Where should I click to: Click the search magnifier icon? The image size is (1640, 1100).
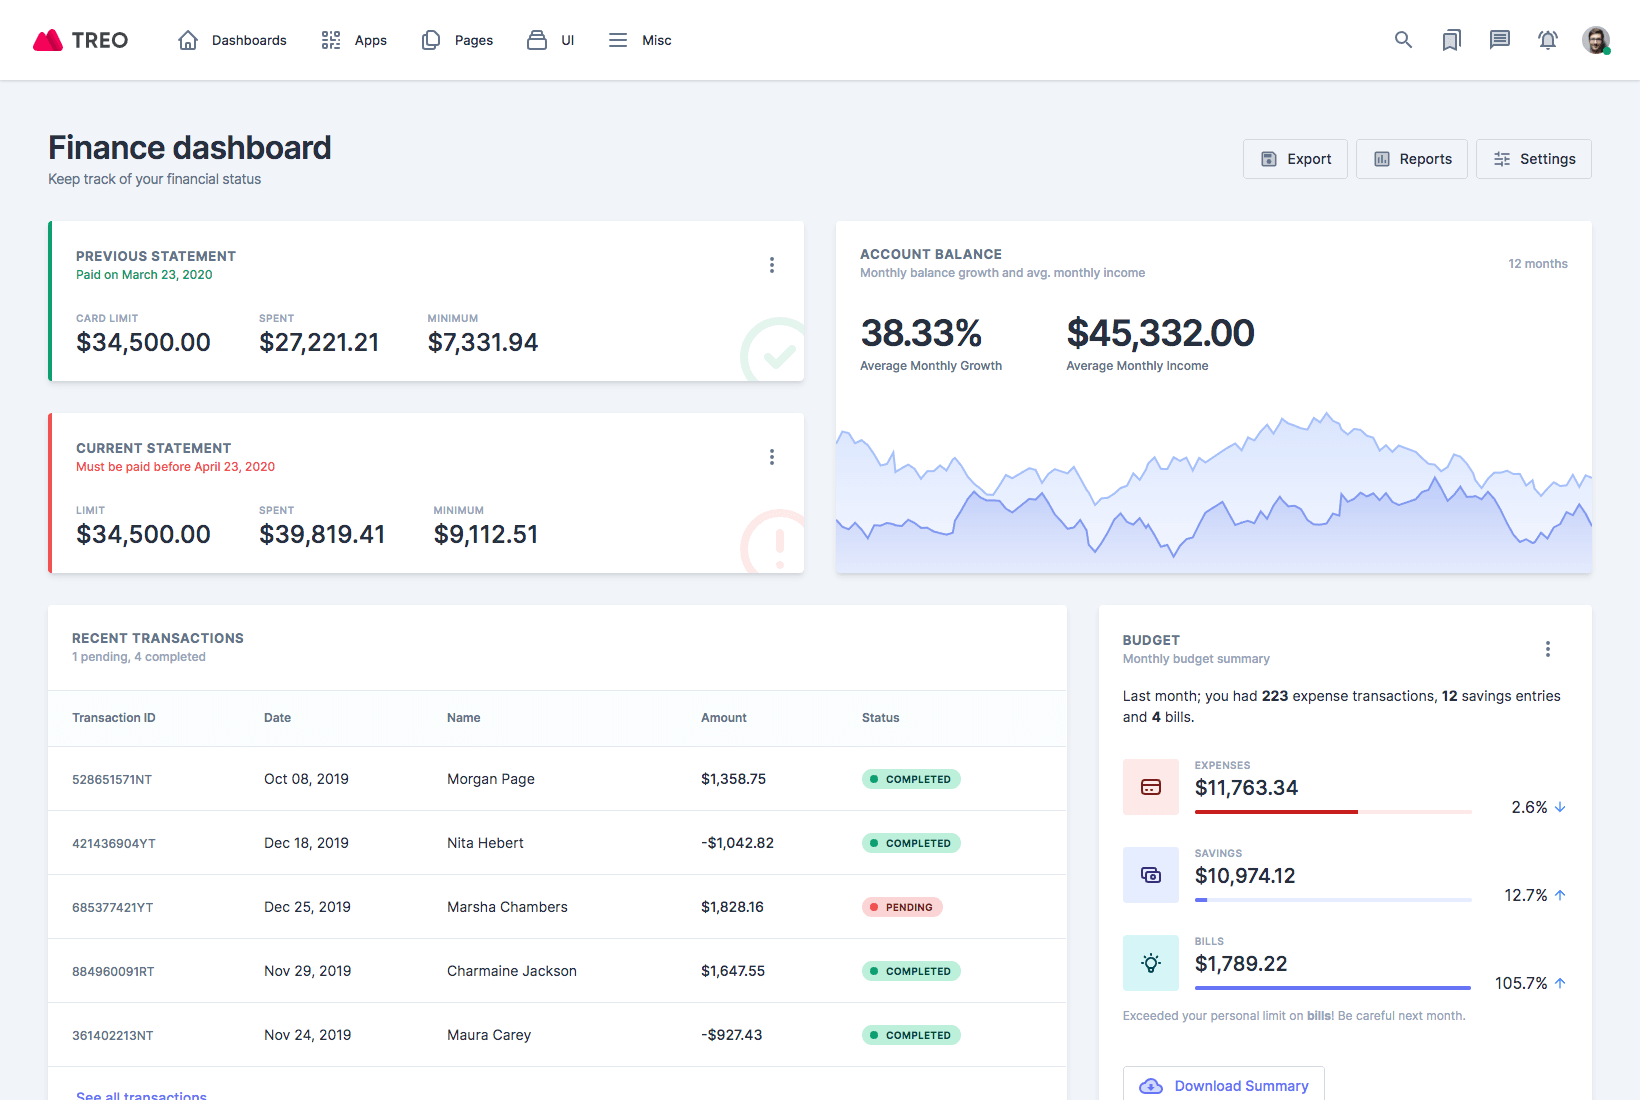(1403, 40)
